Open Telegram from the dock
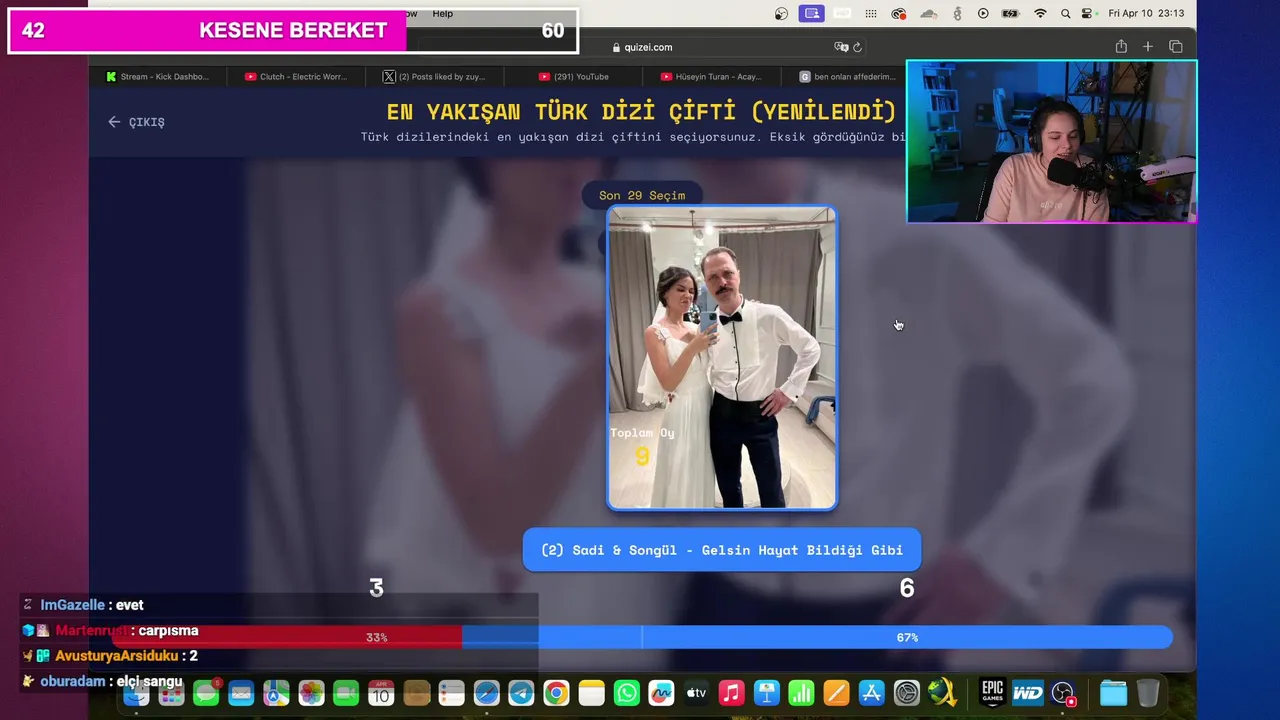Viewport: 1280px width, 720px height. (521, 692)
